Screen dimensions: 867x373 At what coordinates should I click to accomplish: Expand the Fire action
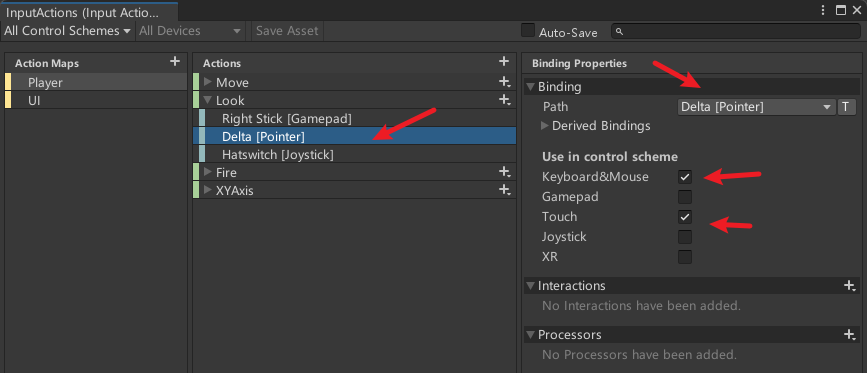pos(208,172)
